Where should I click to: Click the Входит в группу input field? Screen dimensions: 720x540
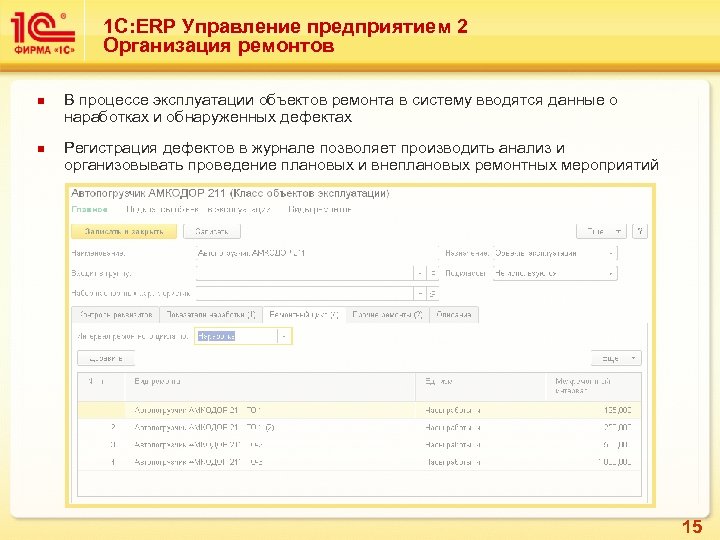pyautogui.click(x=304, y=273)
